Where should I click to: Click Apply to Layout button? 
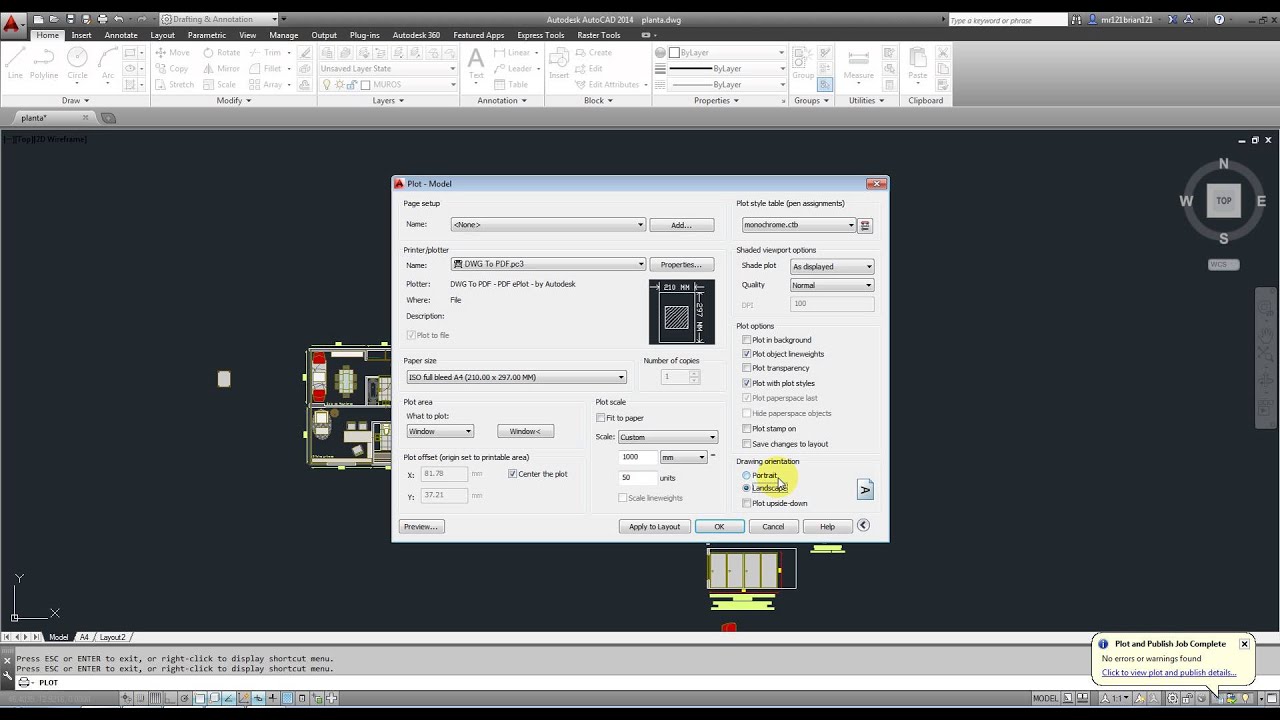[x=654, y=526]
